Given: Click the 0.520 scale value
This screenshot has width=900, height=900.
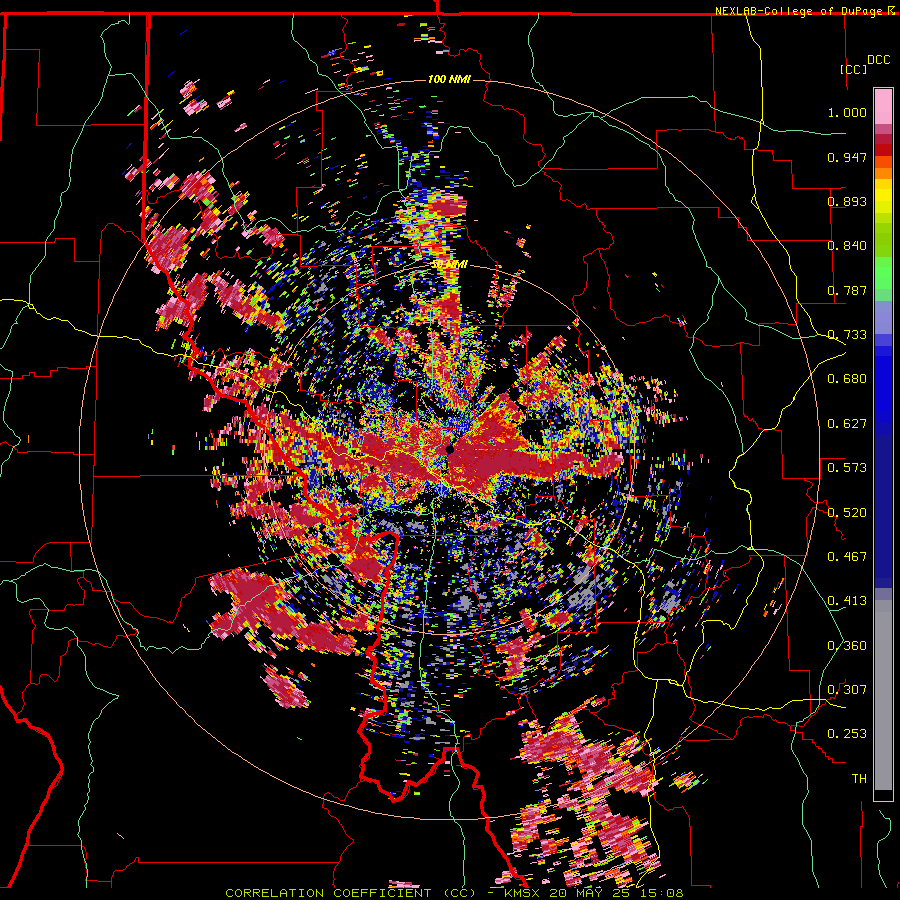Looking at the screenshot, I should click(847, 513).
